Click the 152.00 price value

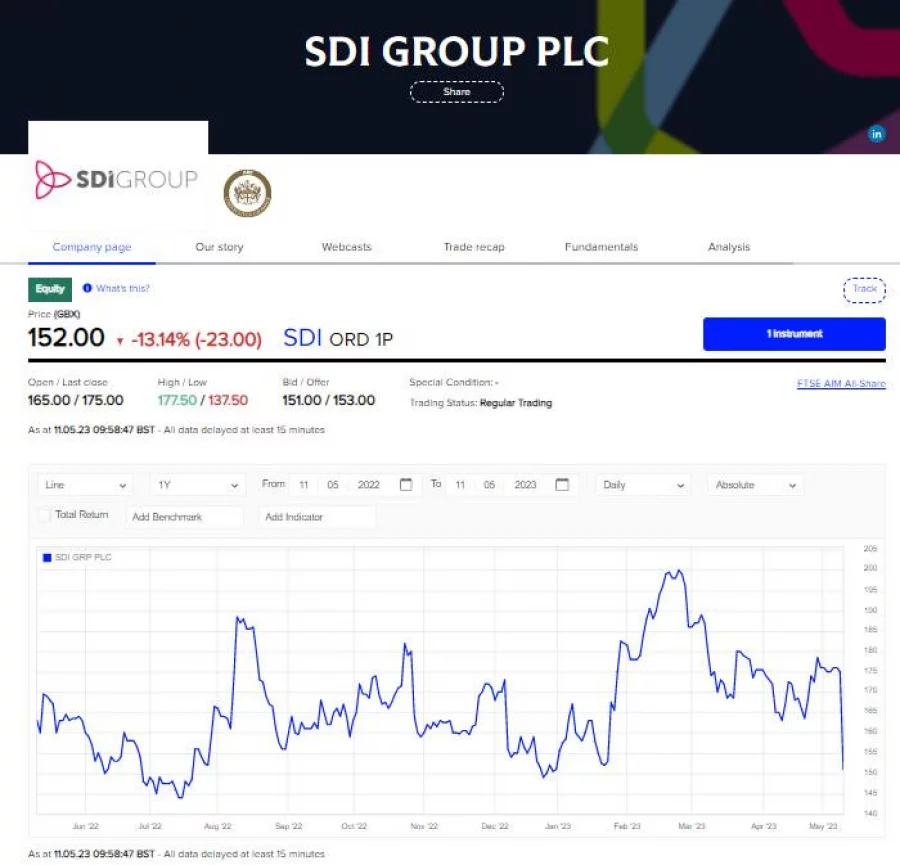[x=67, y=338]
